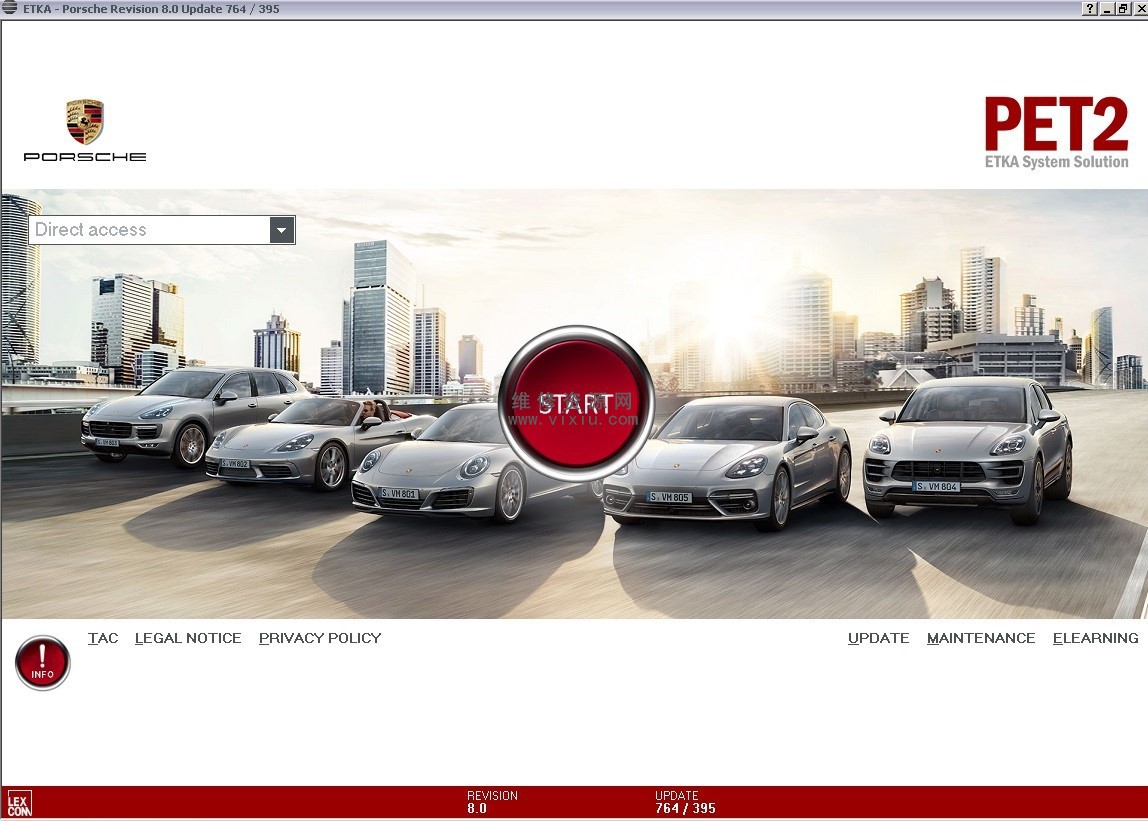
Task: Click the LexCom logo in status bar
Action: click(19, 804)
